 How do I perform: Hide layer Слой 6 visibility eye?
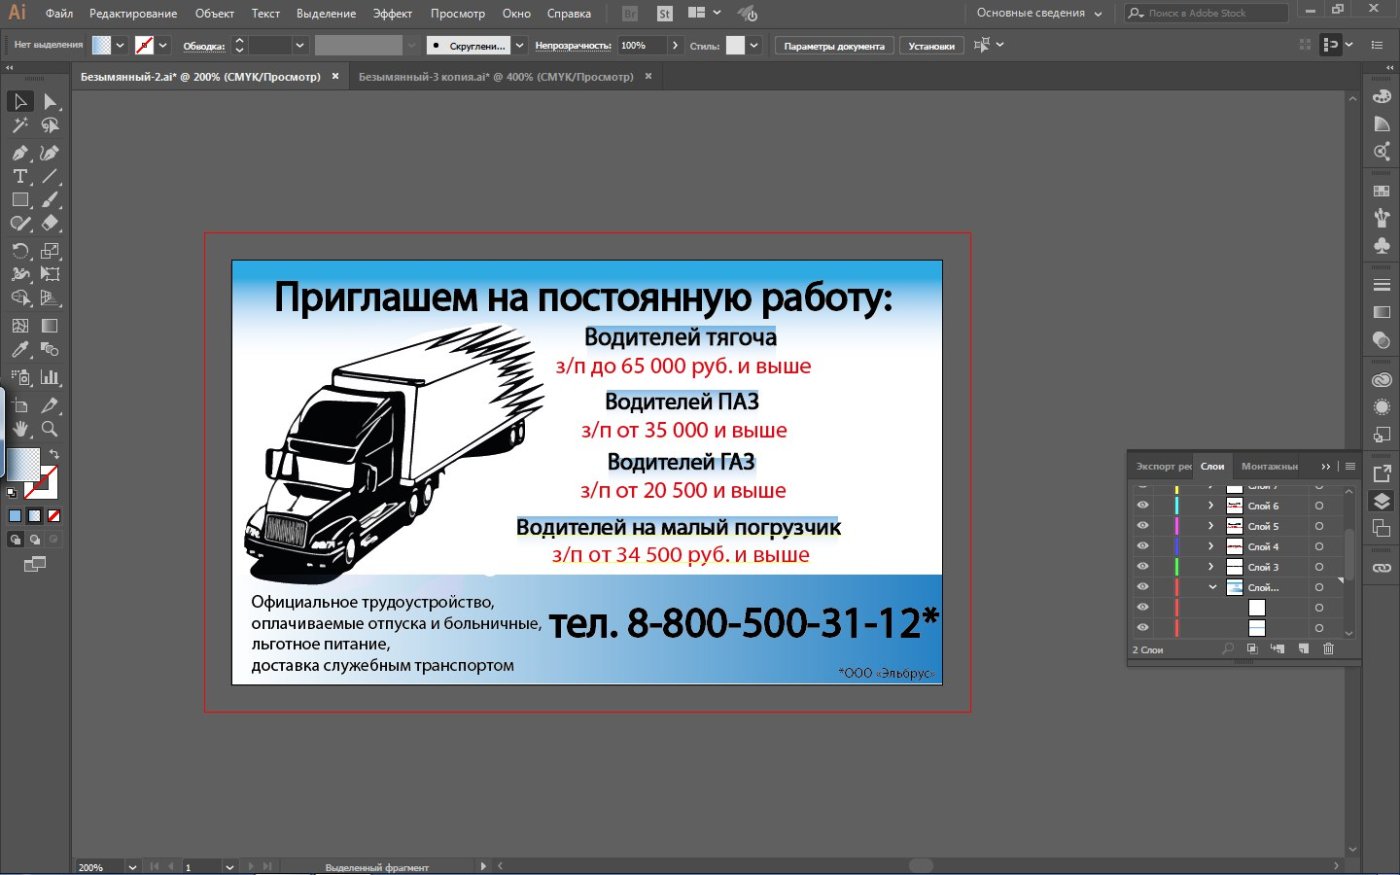pos(1142,506)
